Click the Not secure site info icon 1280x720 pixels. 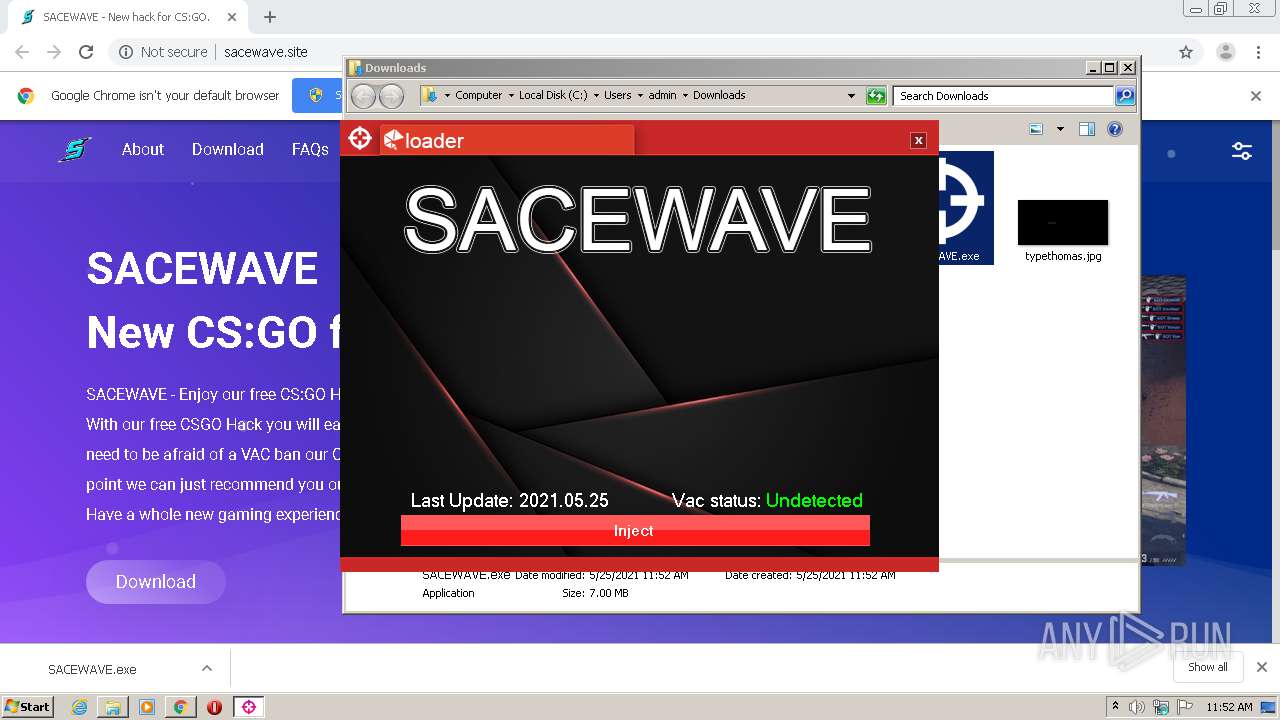[126, 52]
